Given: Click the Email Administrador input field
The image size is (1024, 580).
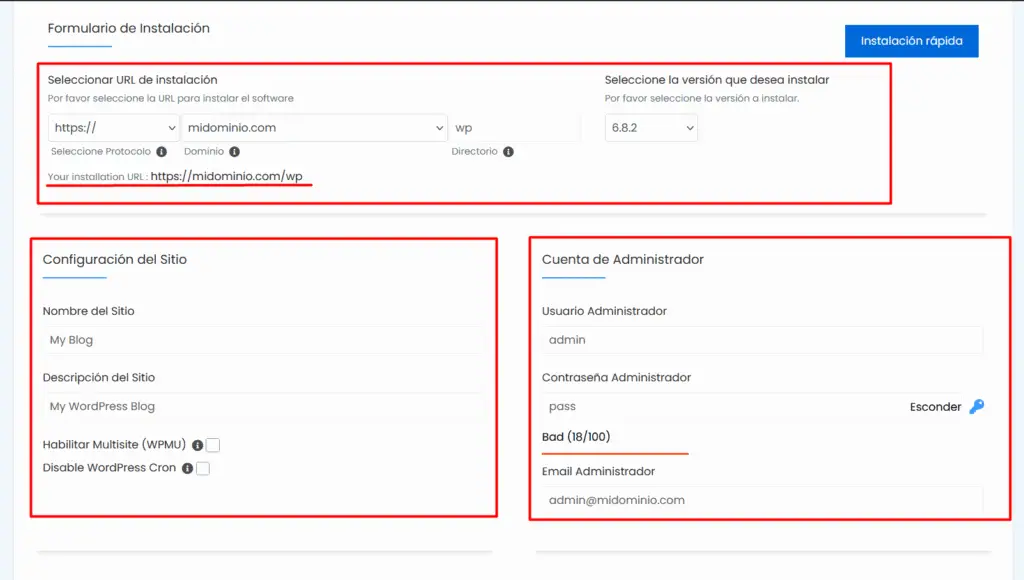Looking at the screenshot, I should point(762,500).
